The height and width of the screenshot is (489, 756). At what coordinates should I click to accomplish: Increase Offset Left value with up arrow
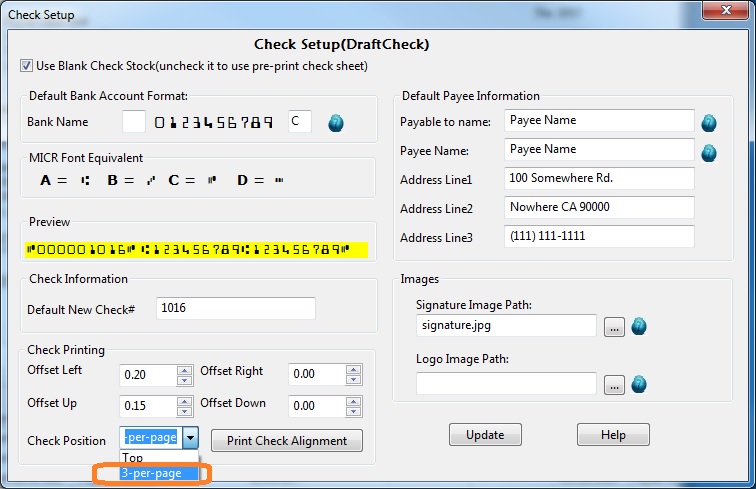(183, 369)
